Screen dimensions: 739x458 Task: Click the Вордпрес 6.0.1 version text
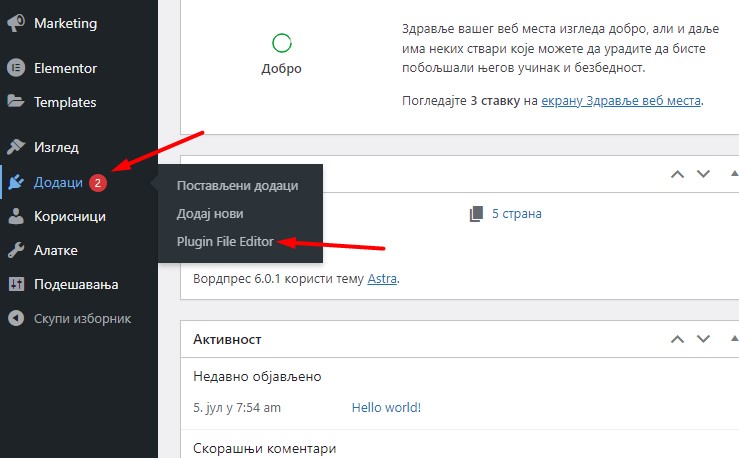coord(236,278)
